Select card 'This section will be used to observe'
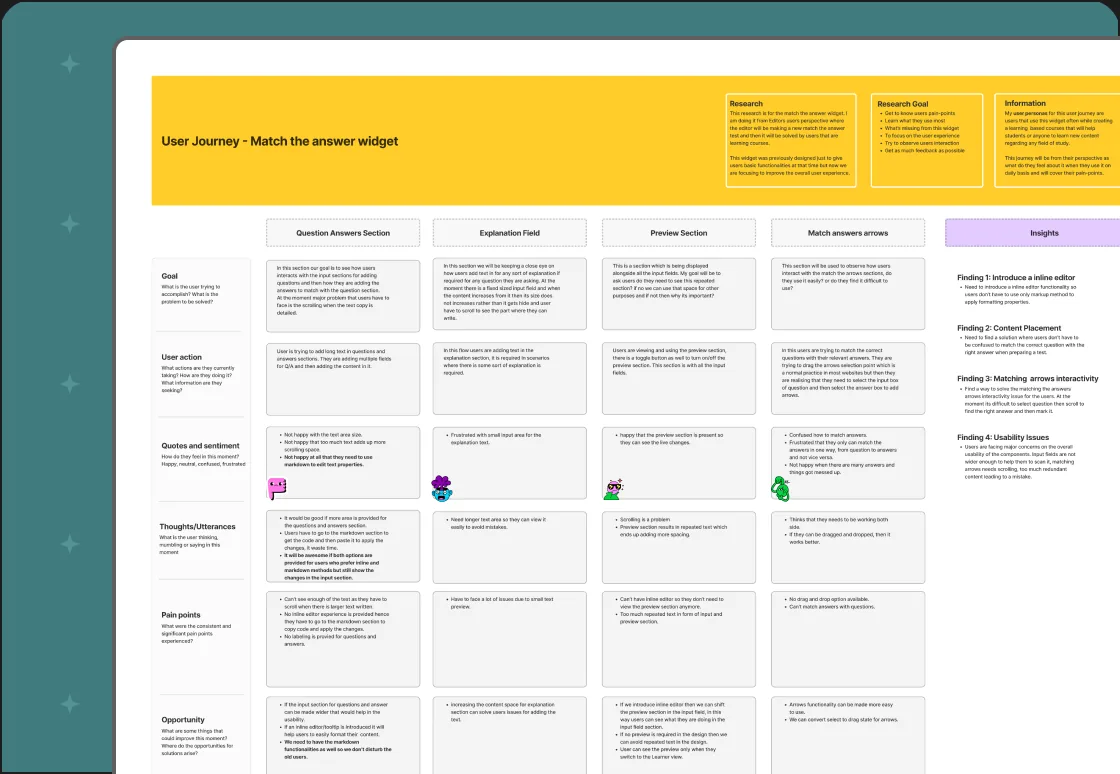Image resolution: width=1120 pixels, height=774 pixels. coord(848,294)
